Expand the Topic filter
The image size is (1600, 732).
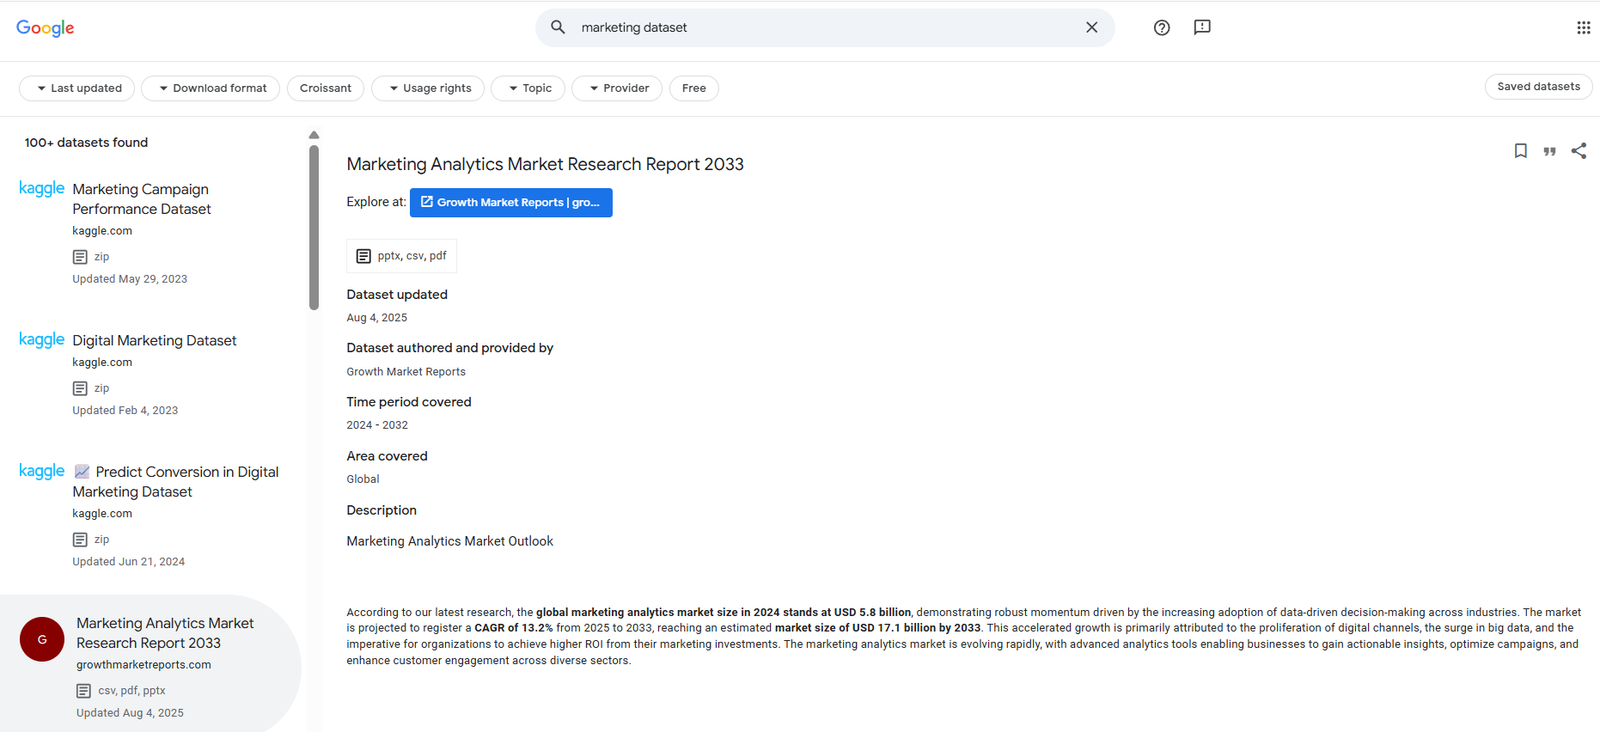click(528, 88)
